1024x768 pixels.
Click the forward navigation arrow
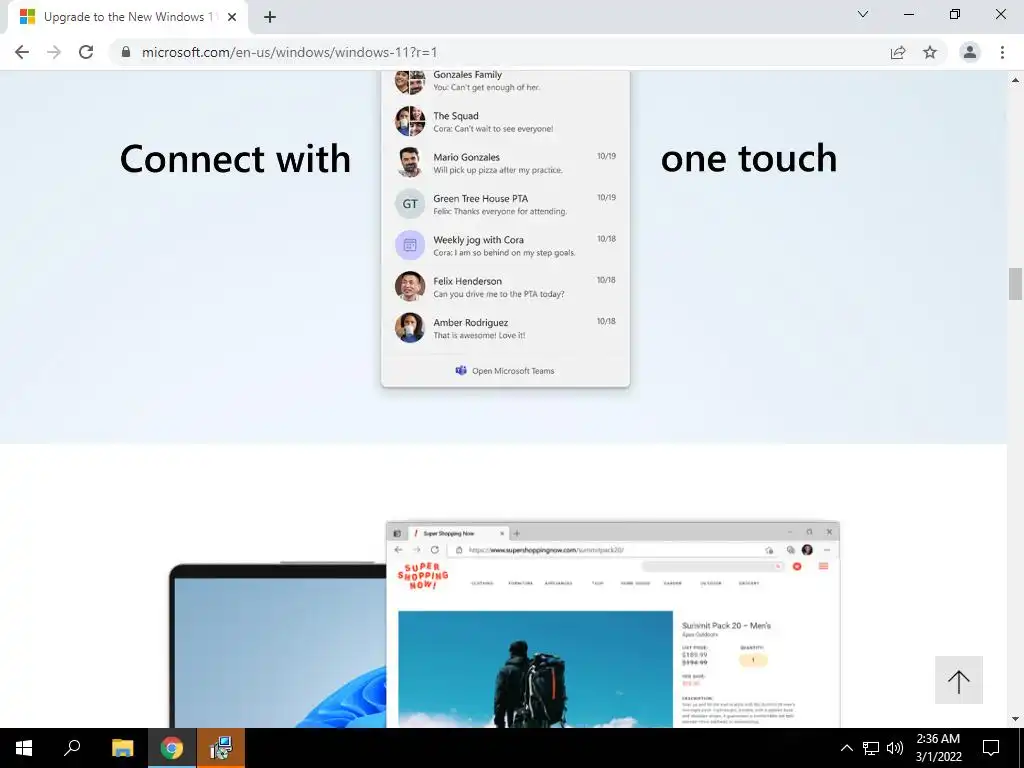54,52
